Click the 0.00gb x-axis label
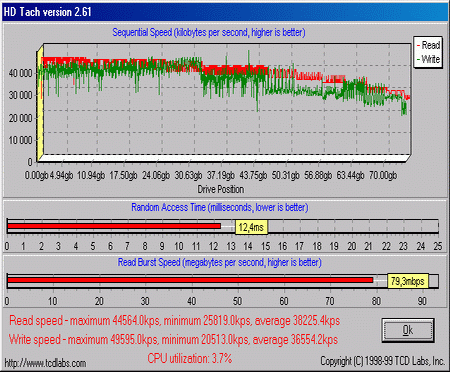This screenshot has height=372, width=450. pos(37,175)
